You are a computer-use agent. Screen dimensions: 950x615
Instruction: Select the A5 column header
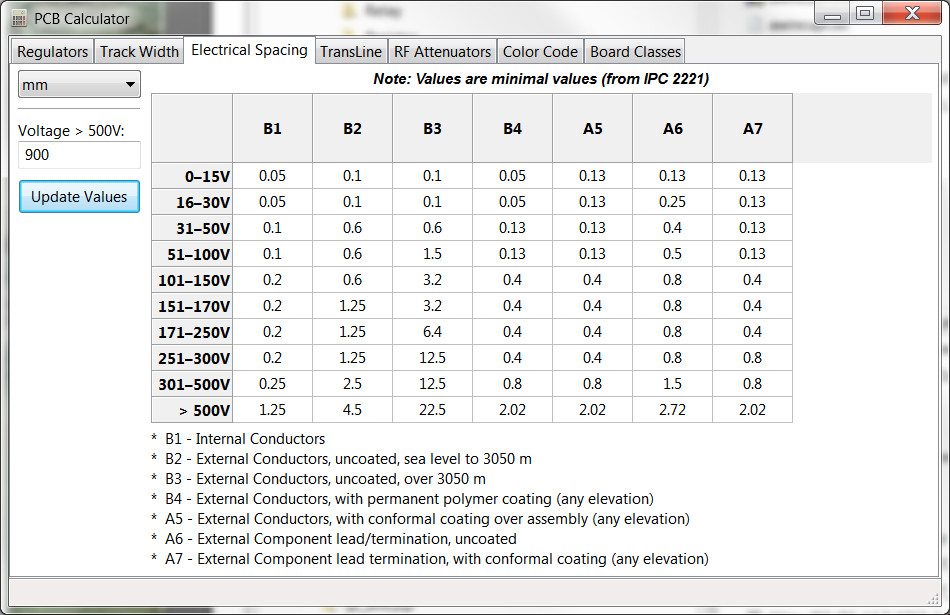point(592,128)
